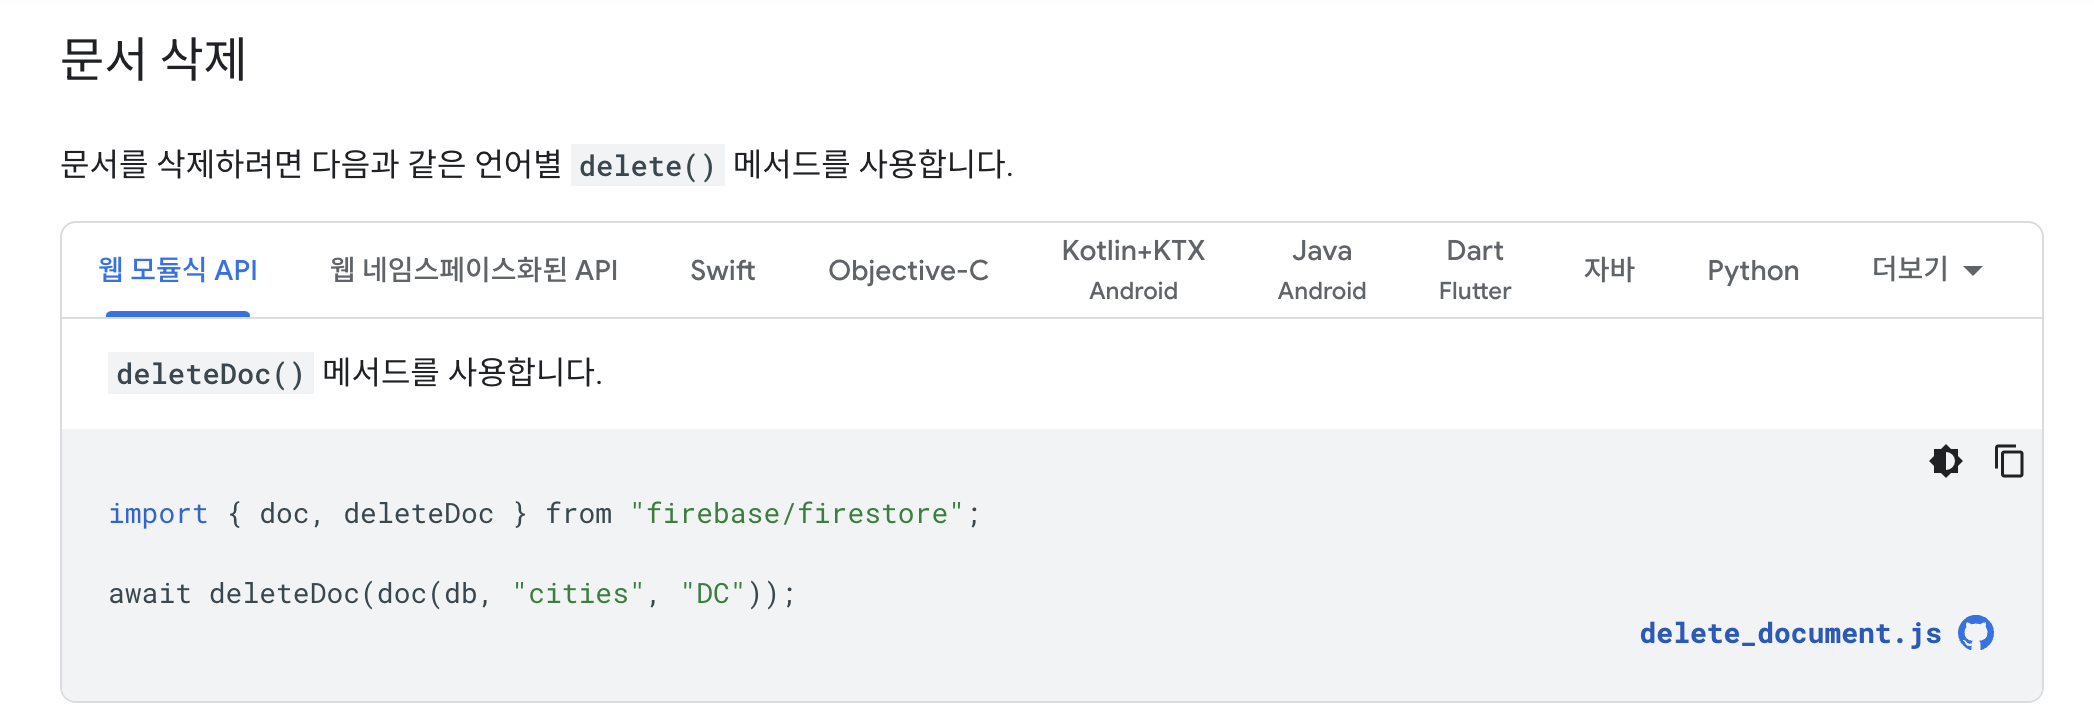Show the Java Android code sample

tap(1321, 270)
